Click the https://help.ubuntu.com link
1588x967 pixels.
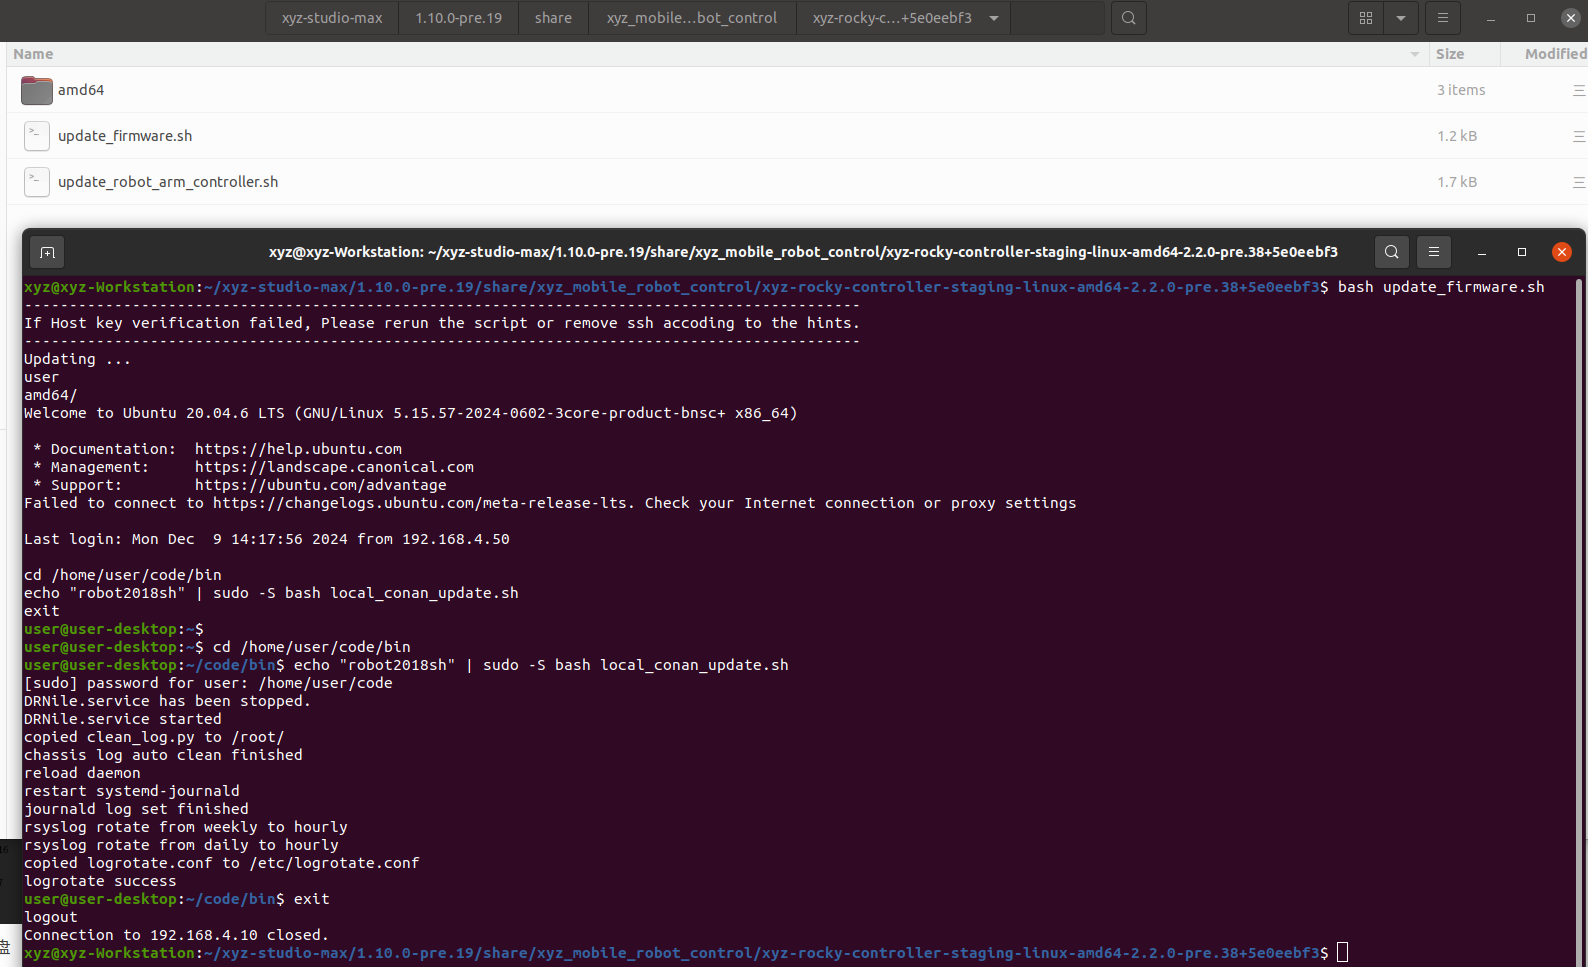[298, 449]
